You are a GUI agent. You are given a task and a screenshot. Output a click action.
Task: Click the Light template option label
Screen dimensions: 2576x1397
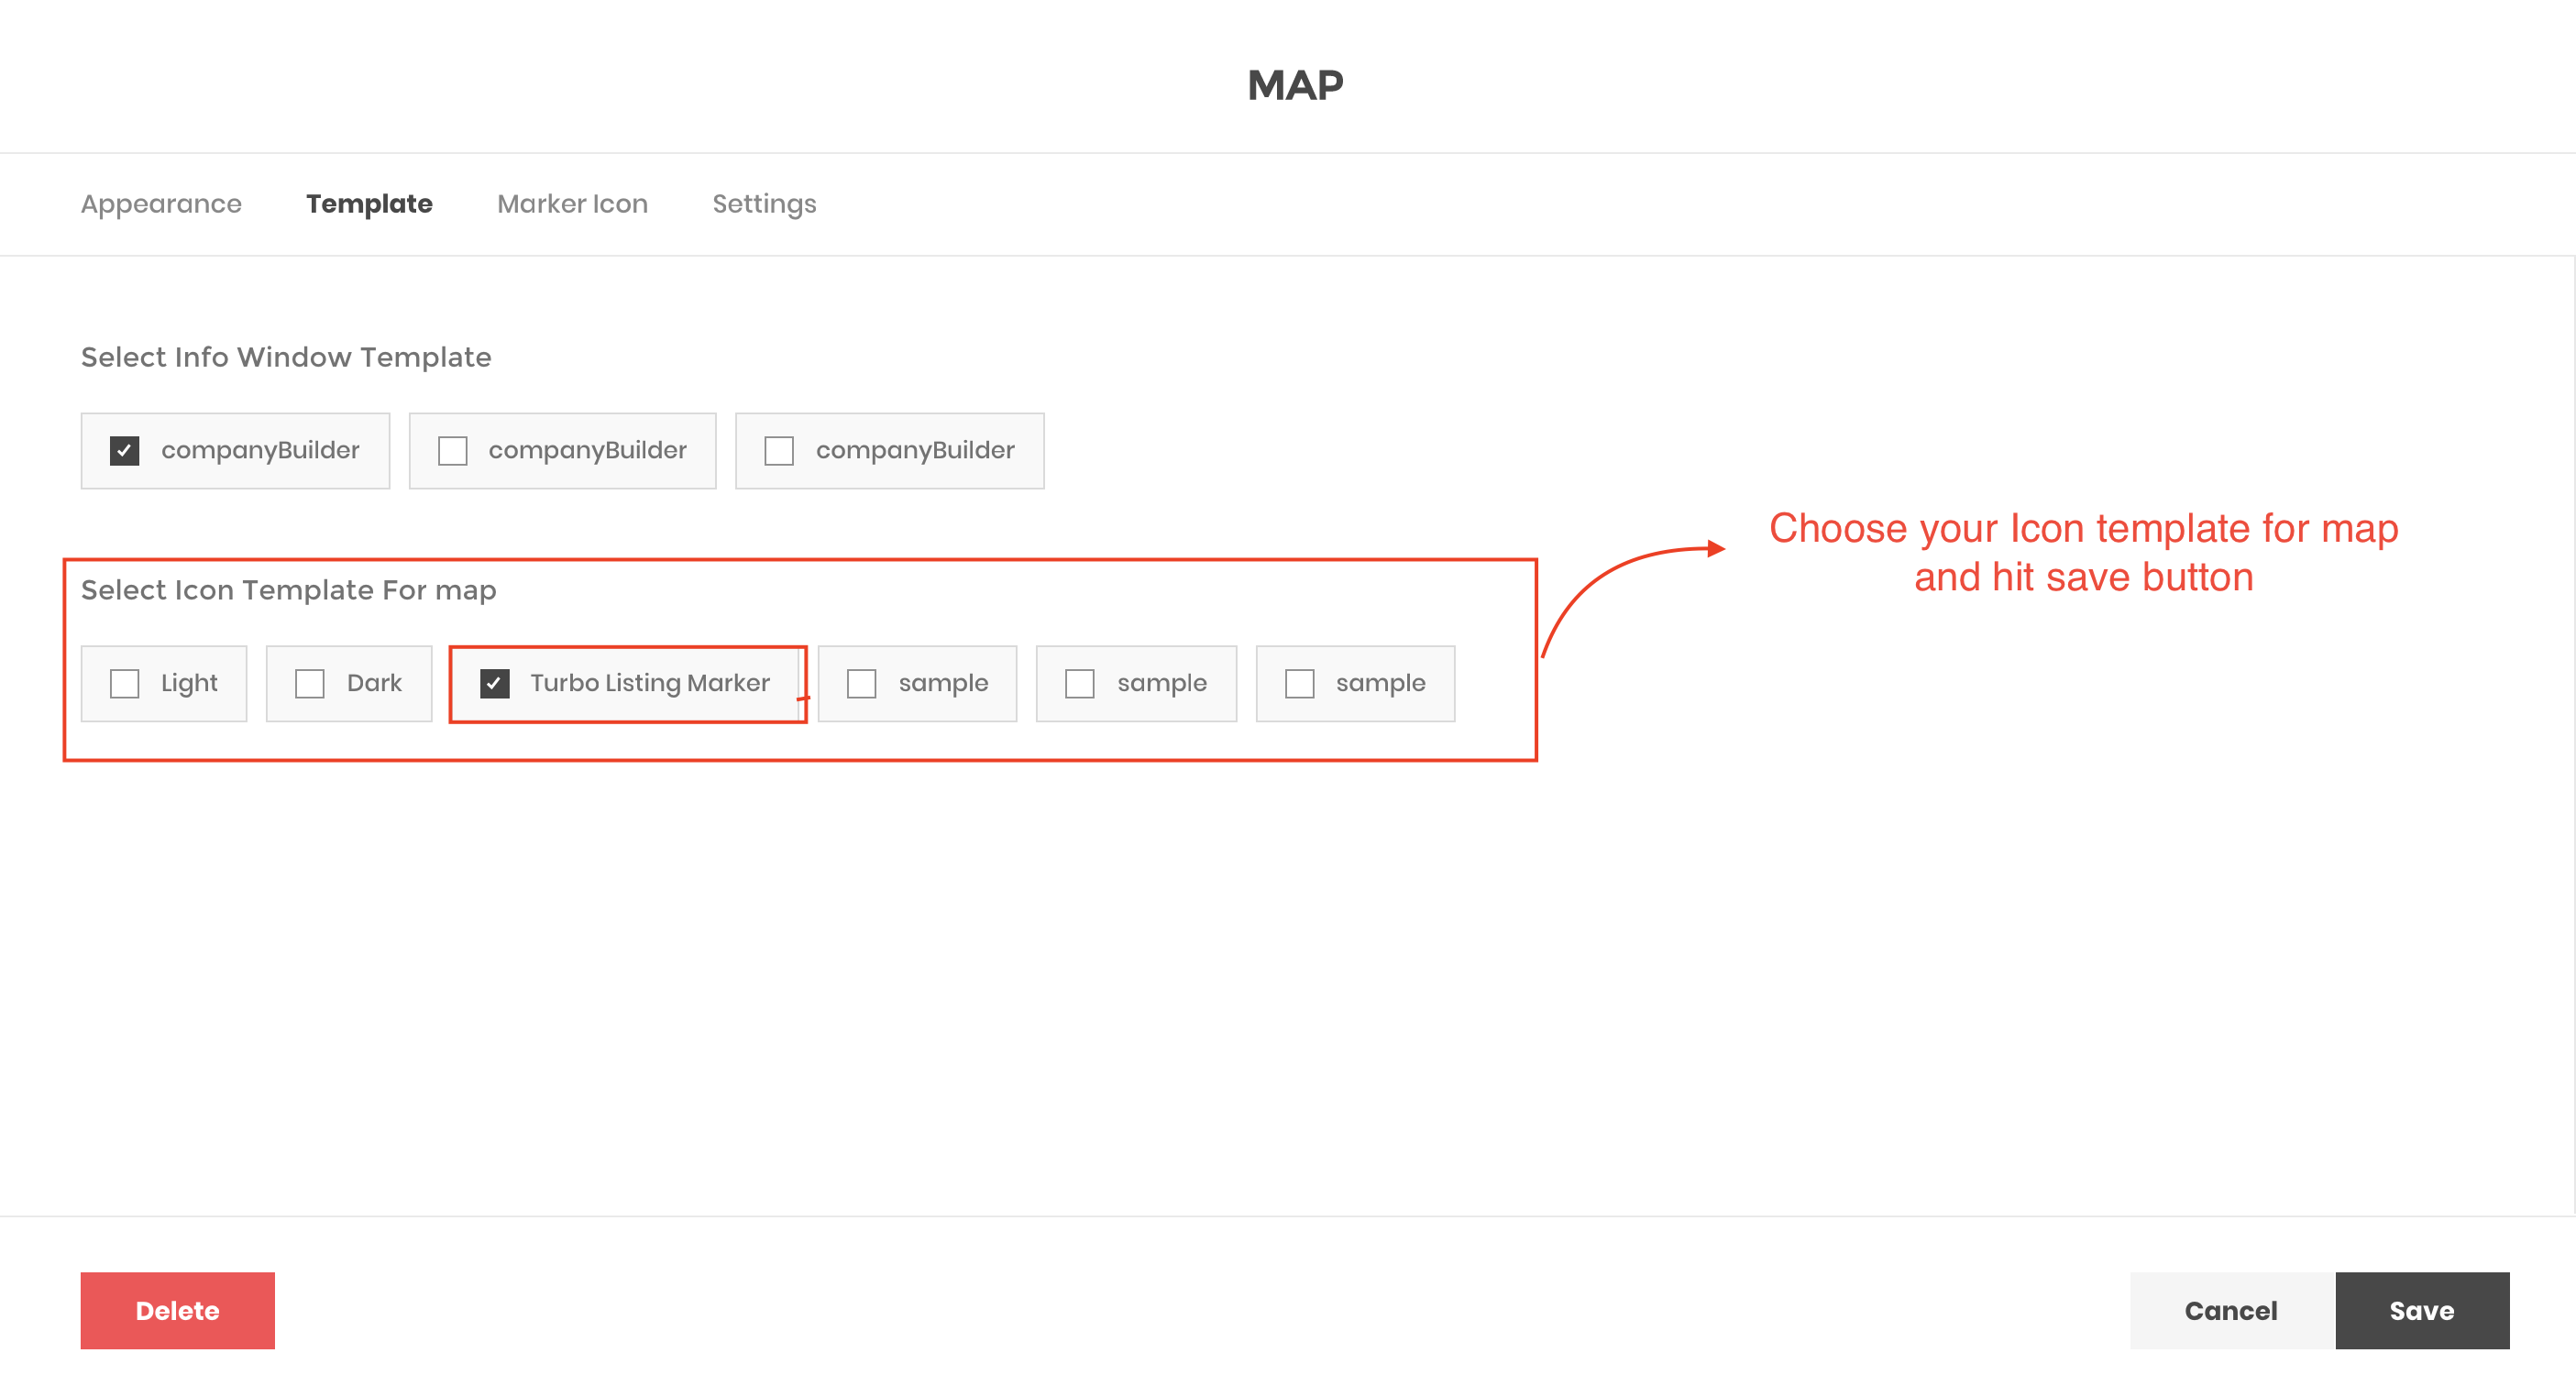click(189, 683)
